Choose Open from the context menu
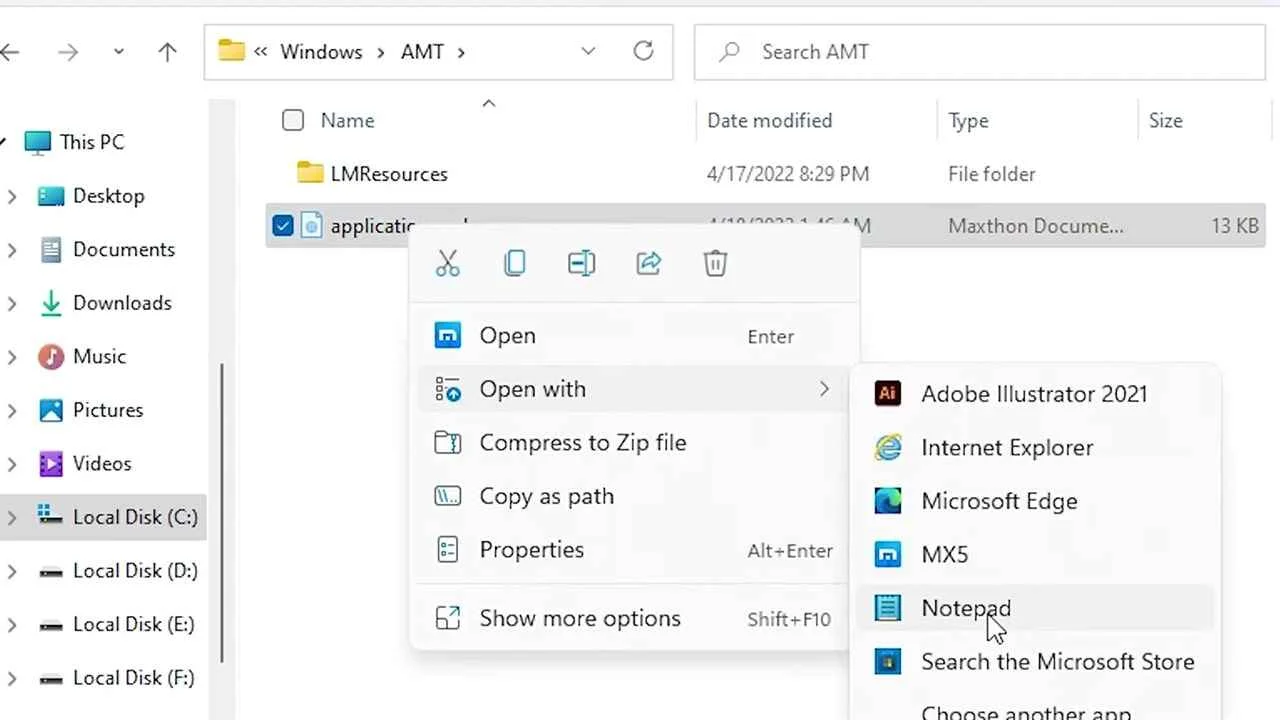Viewport: 1280px width, 720px height. [x=634, y=336]
